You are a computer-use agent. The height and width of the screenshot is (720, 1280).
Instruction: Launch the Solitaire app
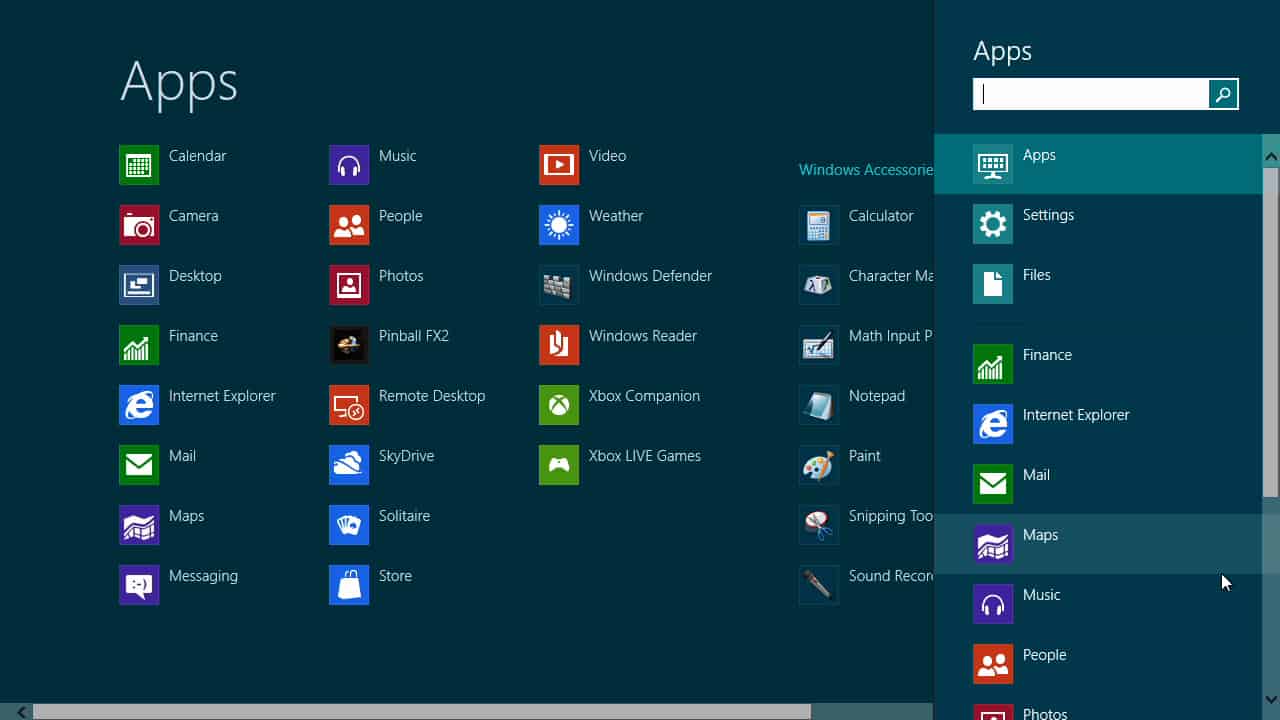coord(349,525)
